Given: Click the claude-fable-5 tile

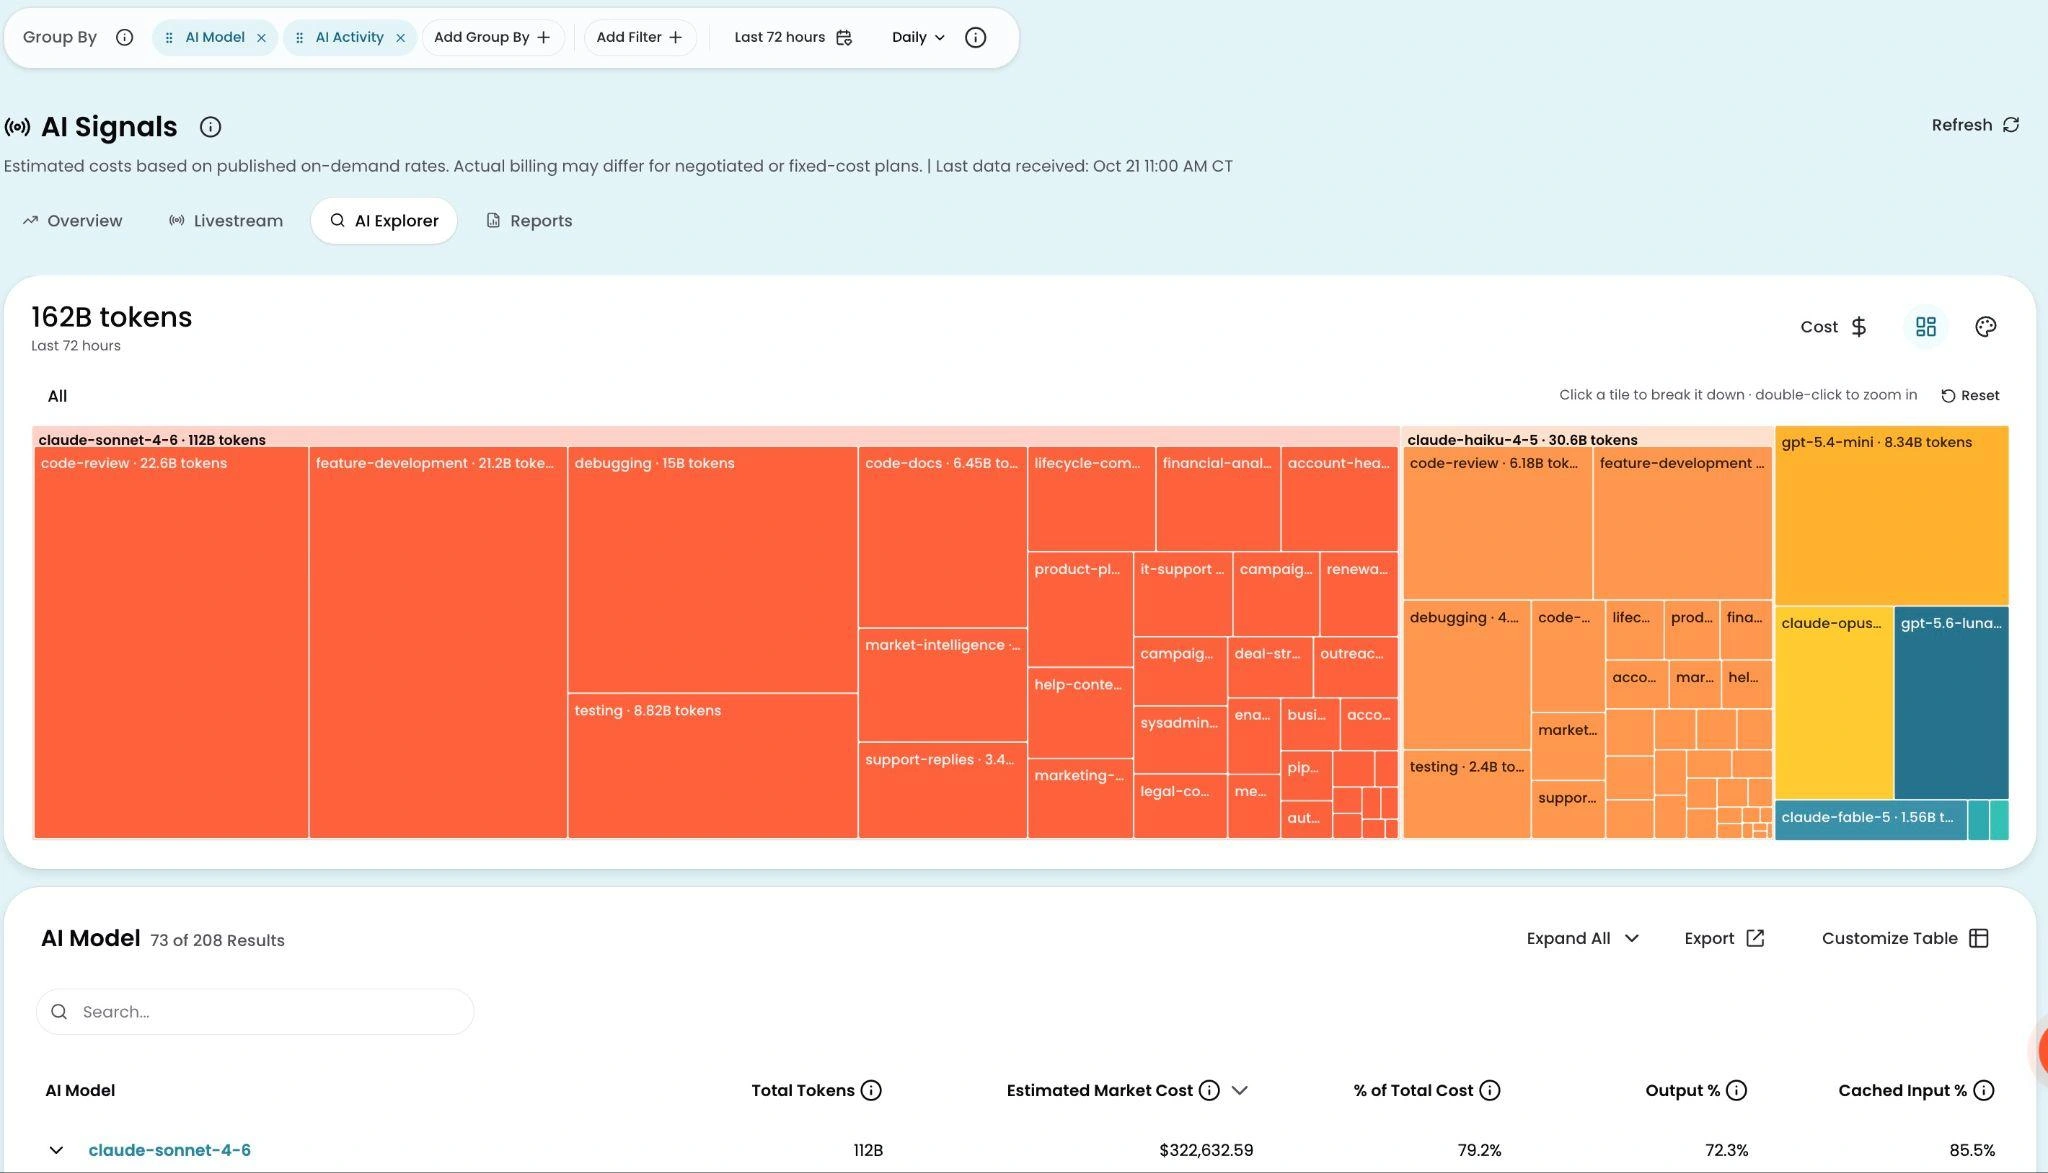Looking at the screenshot, I should (x=1870, y=820).
